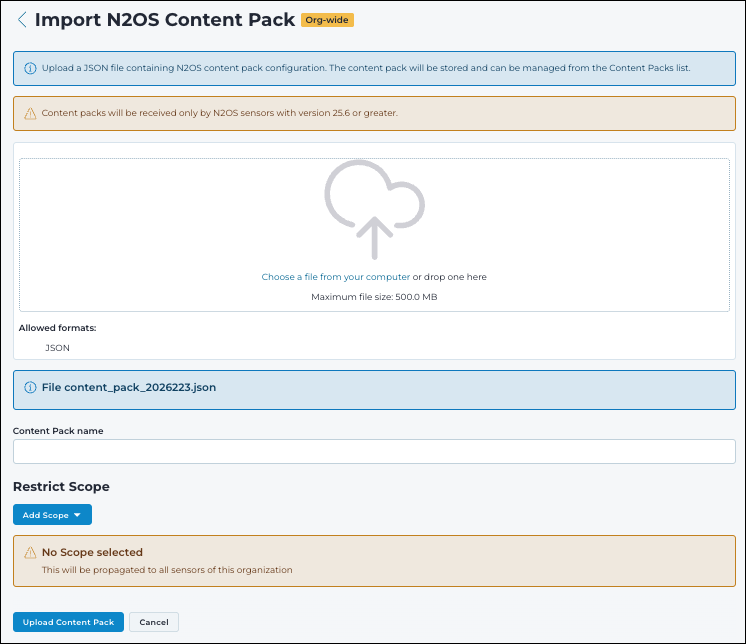Viewport: 746px width, 644px height.
Task: Click 'Maximum file size: 500.0 MB' text
Action: (x=374, y=297)
